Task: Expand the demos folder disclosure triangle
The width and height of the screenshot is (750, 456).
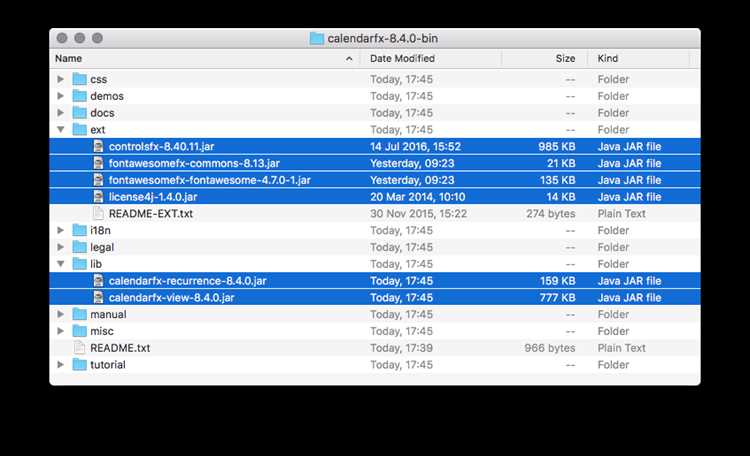Action: click(60, 96)
